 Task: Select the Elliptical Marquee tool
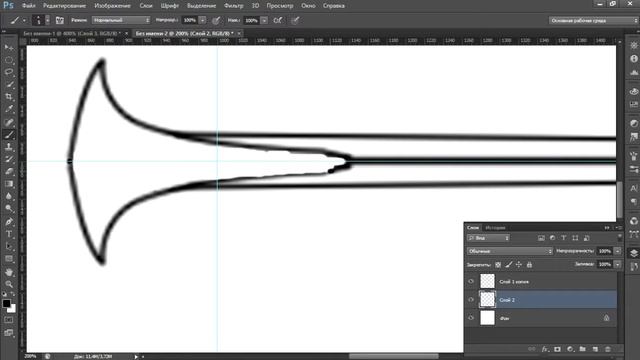click(9, 60)
